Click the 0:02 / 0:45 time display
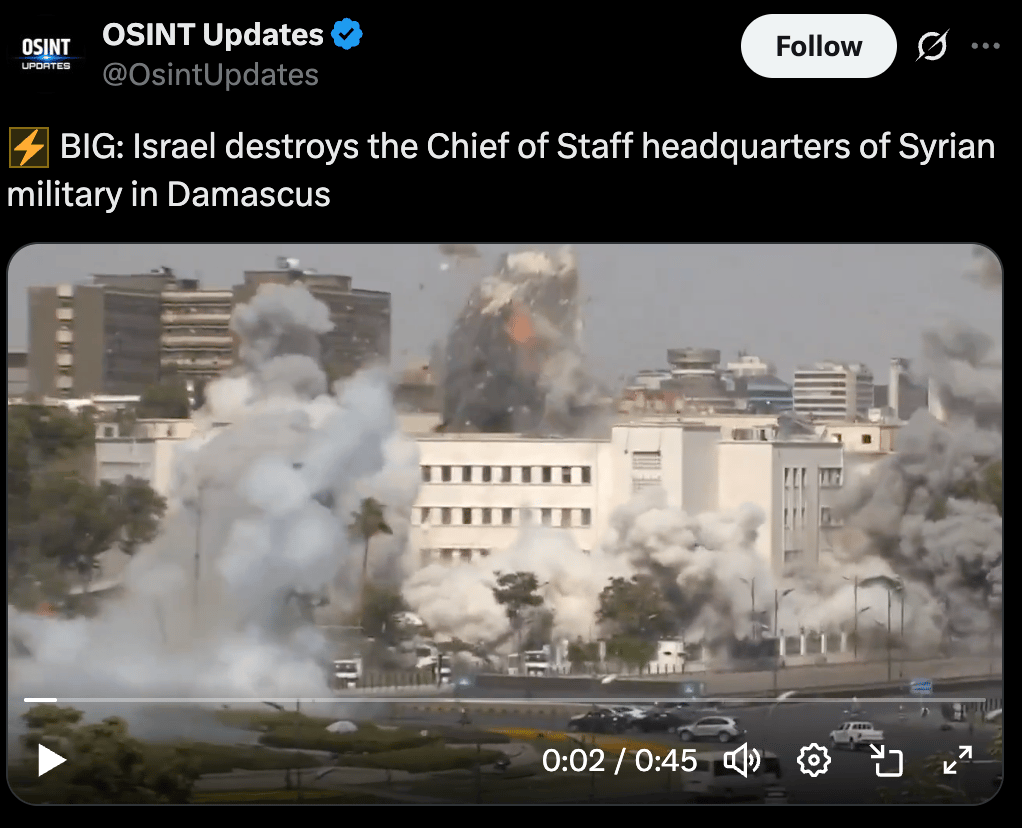This screenshot has height=828, width=1022. (619, 761)
